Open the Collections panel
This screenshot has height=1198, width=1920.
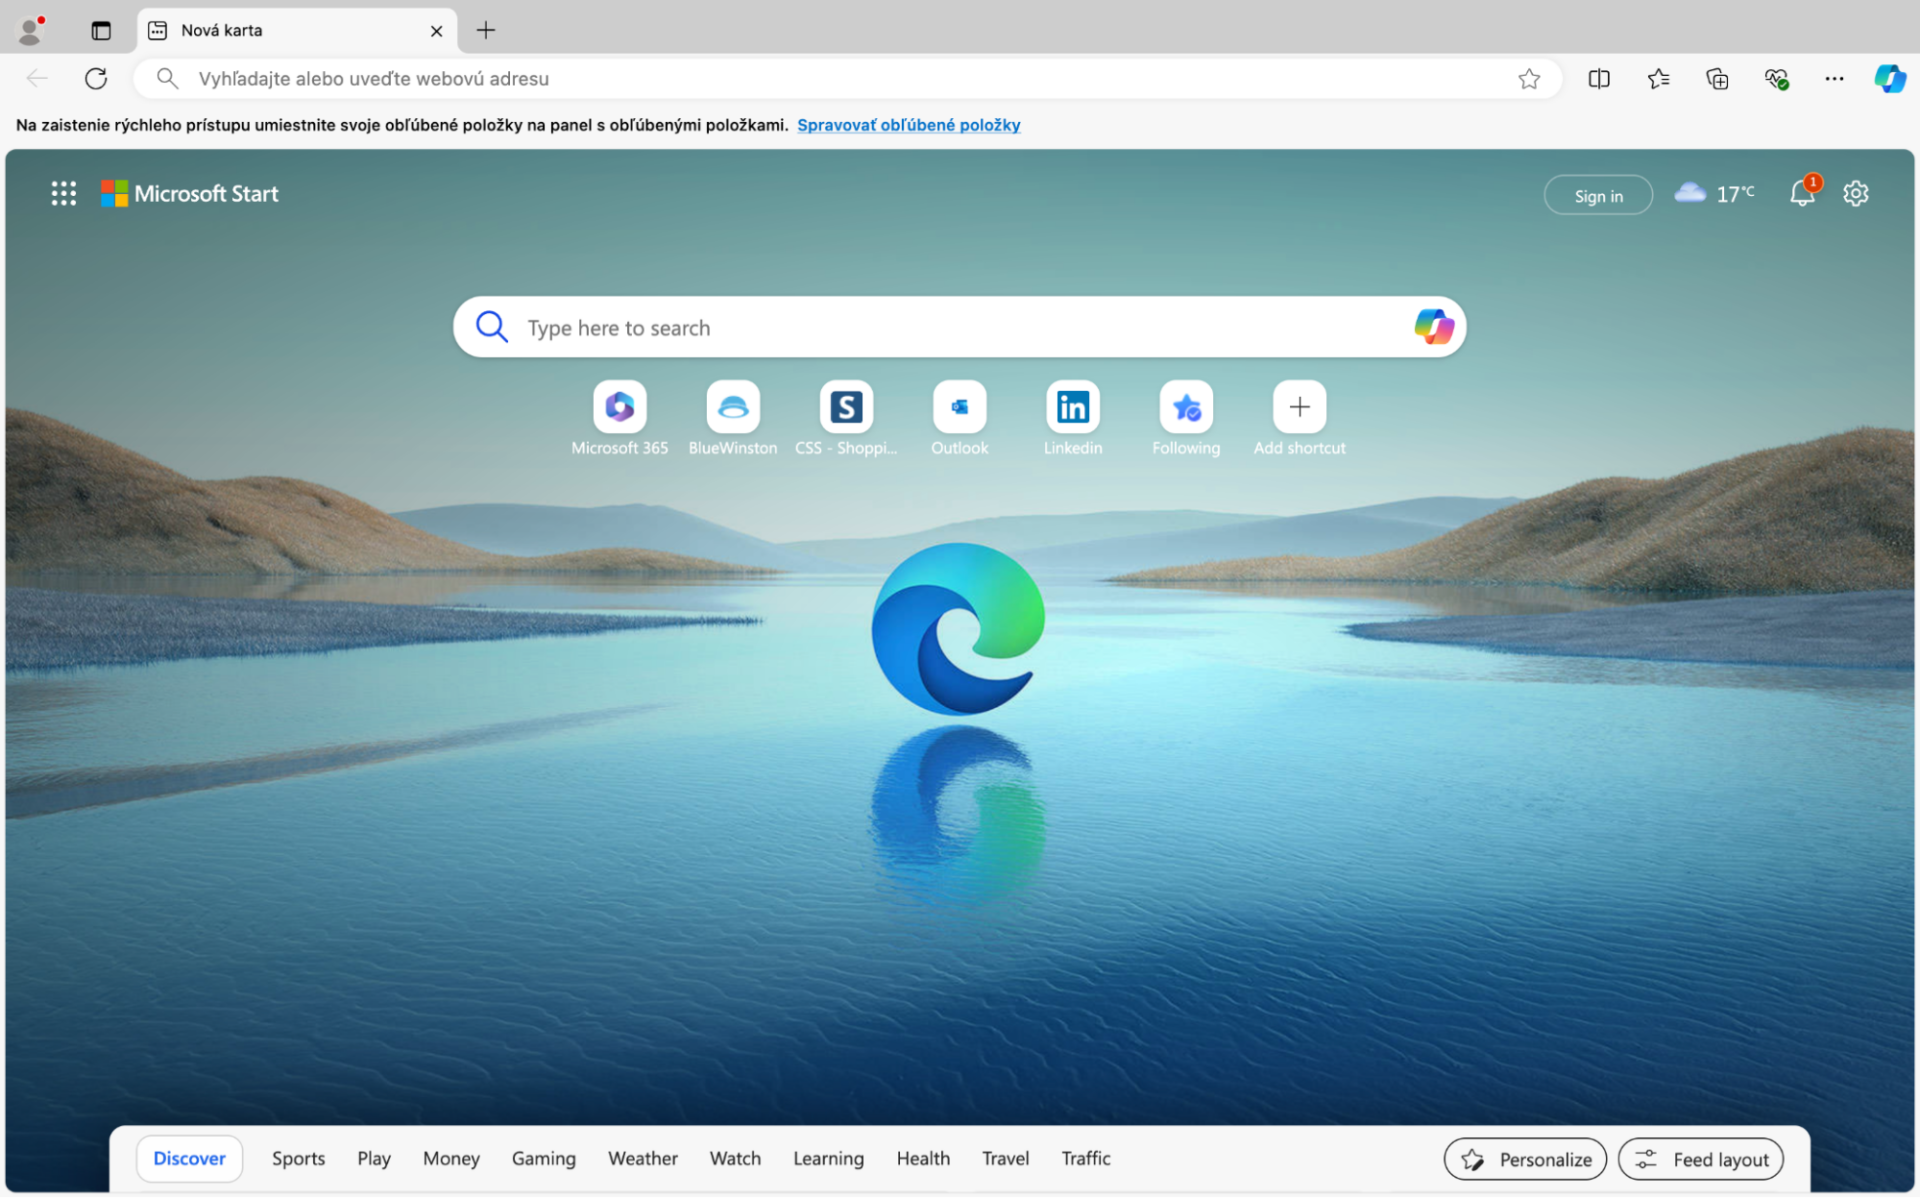[x=1717, y=78]
